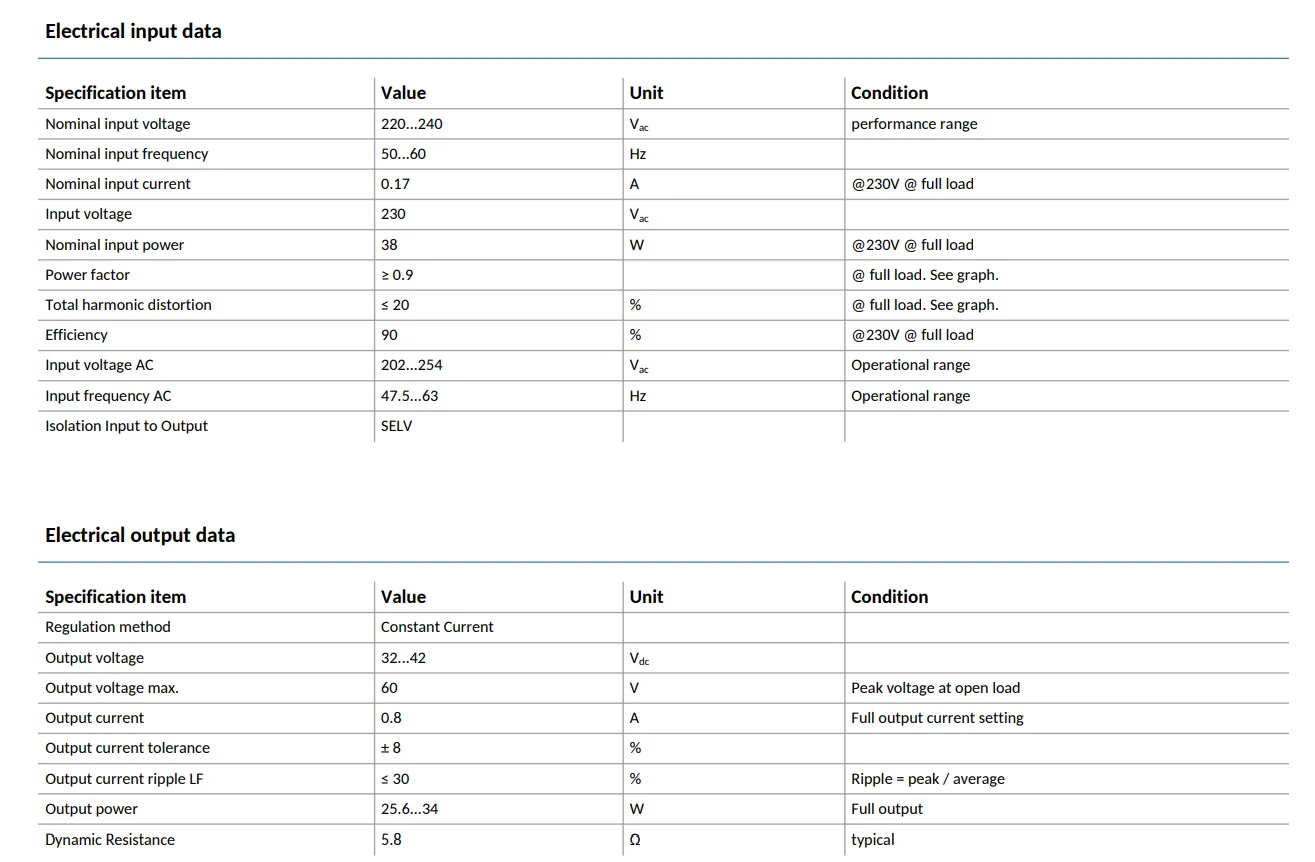
Task: Select the 47.5...63 frequency value
Action: (409, 395)
